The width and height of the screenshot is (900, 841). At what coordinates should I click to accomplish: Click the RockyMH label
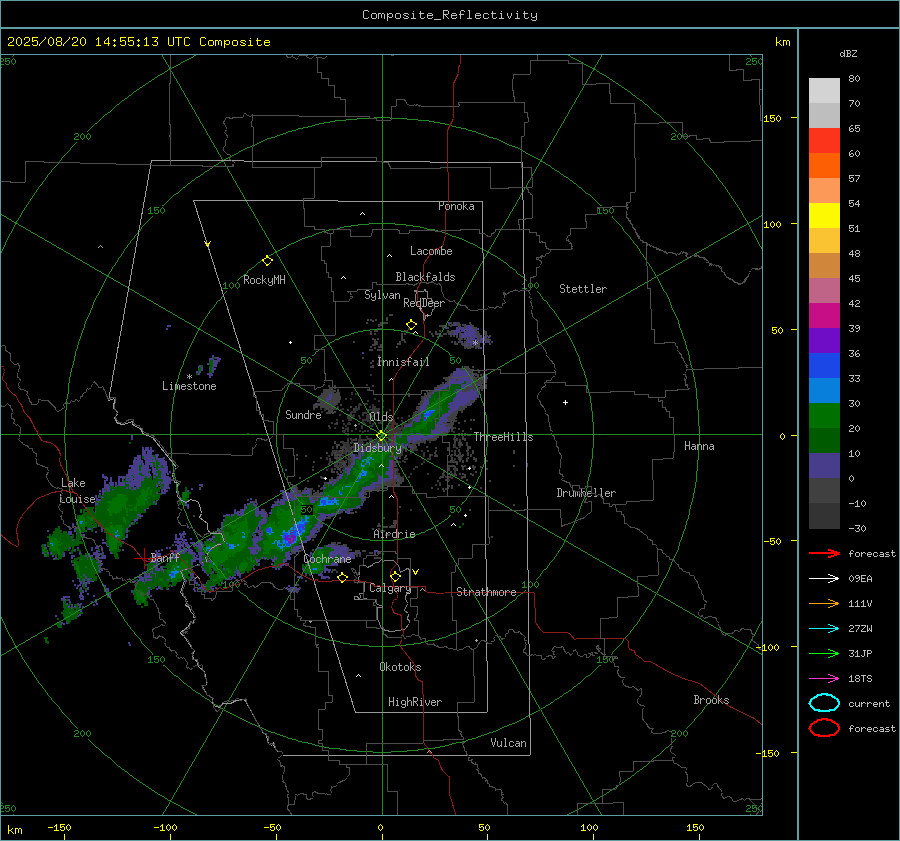264,280
